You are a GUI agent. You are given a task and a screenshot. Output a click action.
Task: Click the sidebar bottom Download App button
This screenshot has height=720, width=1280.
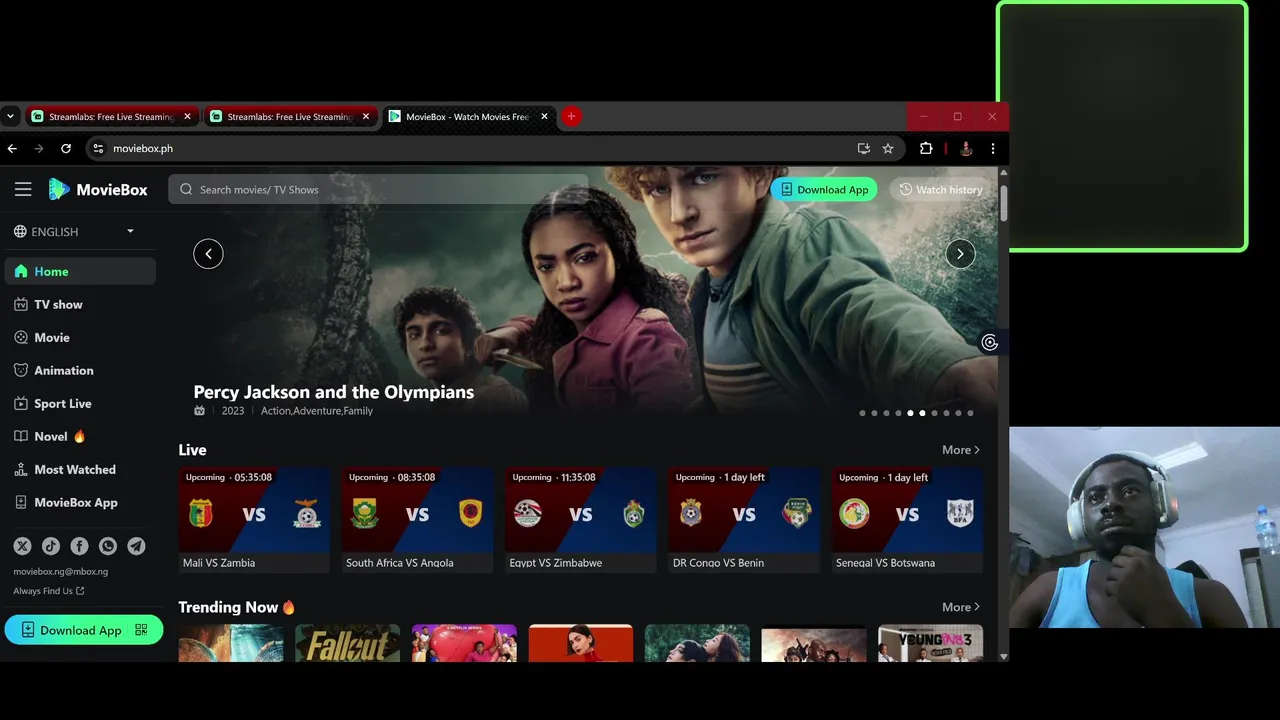84,630
